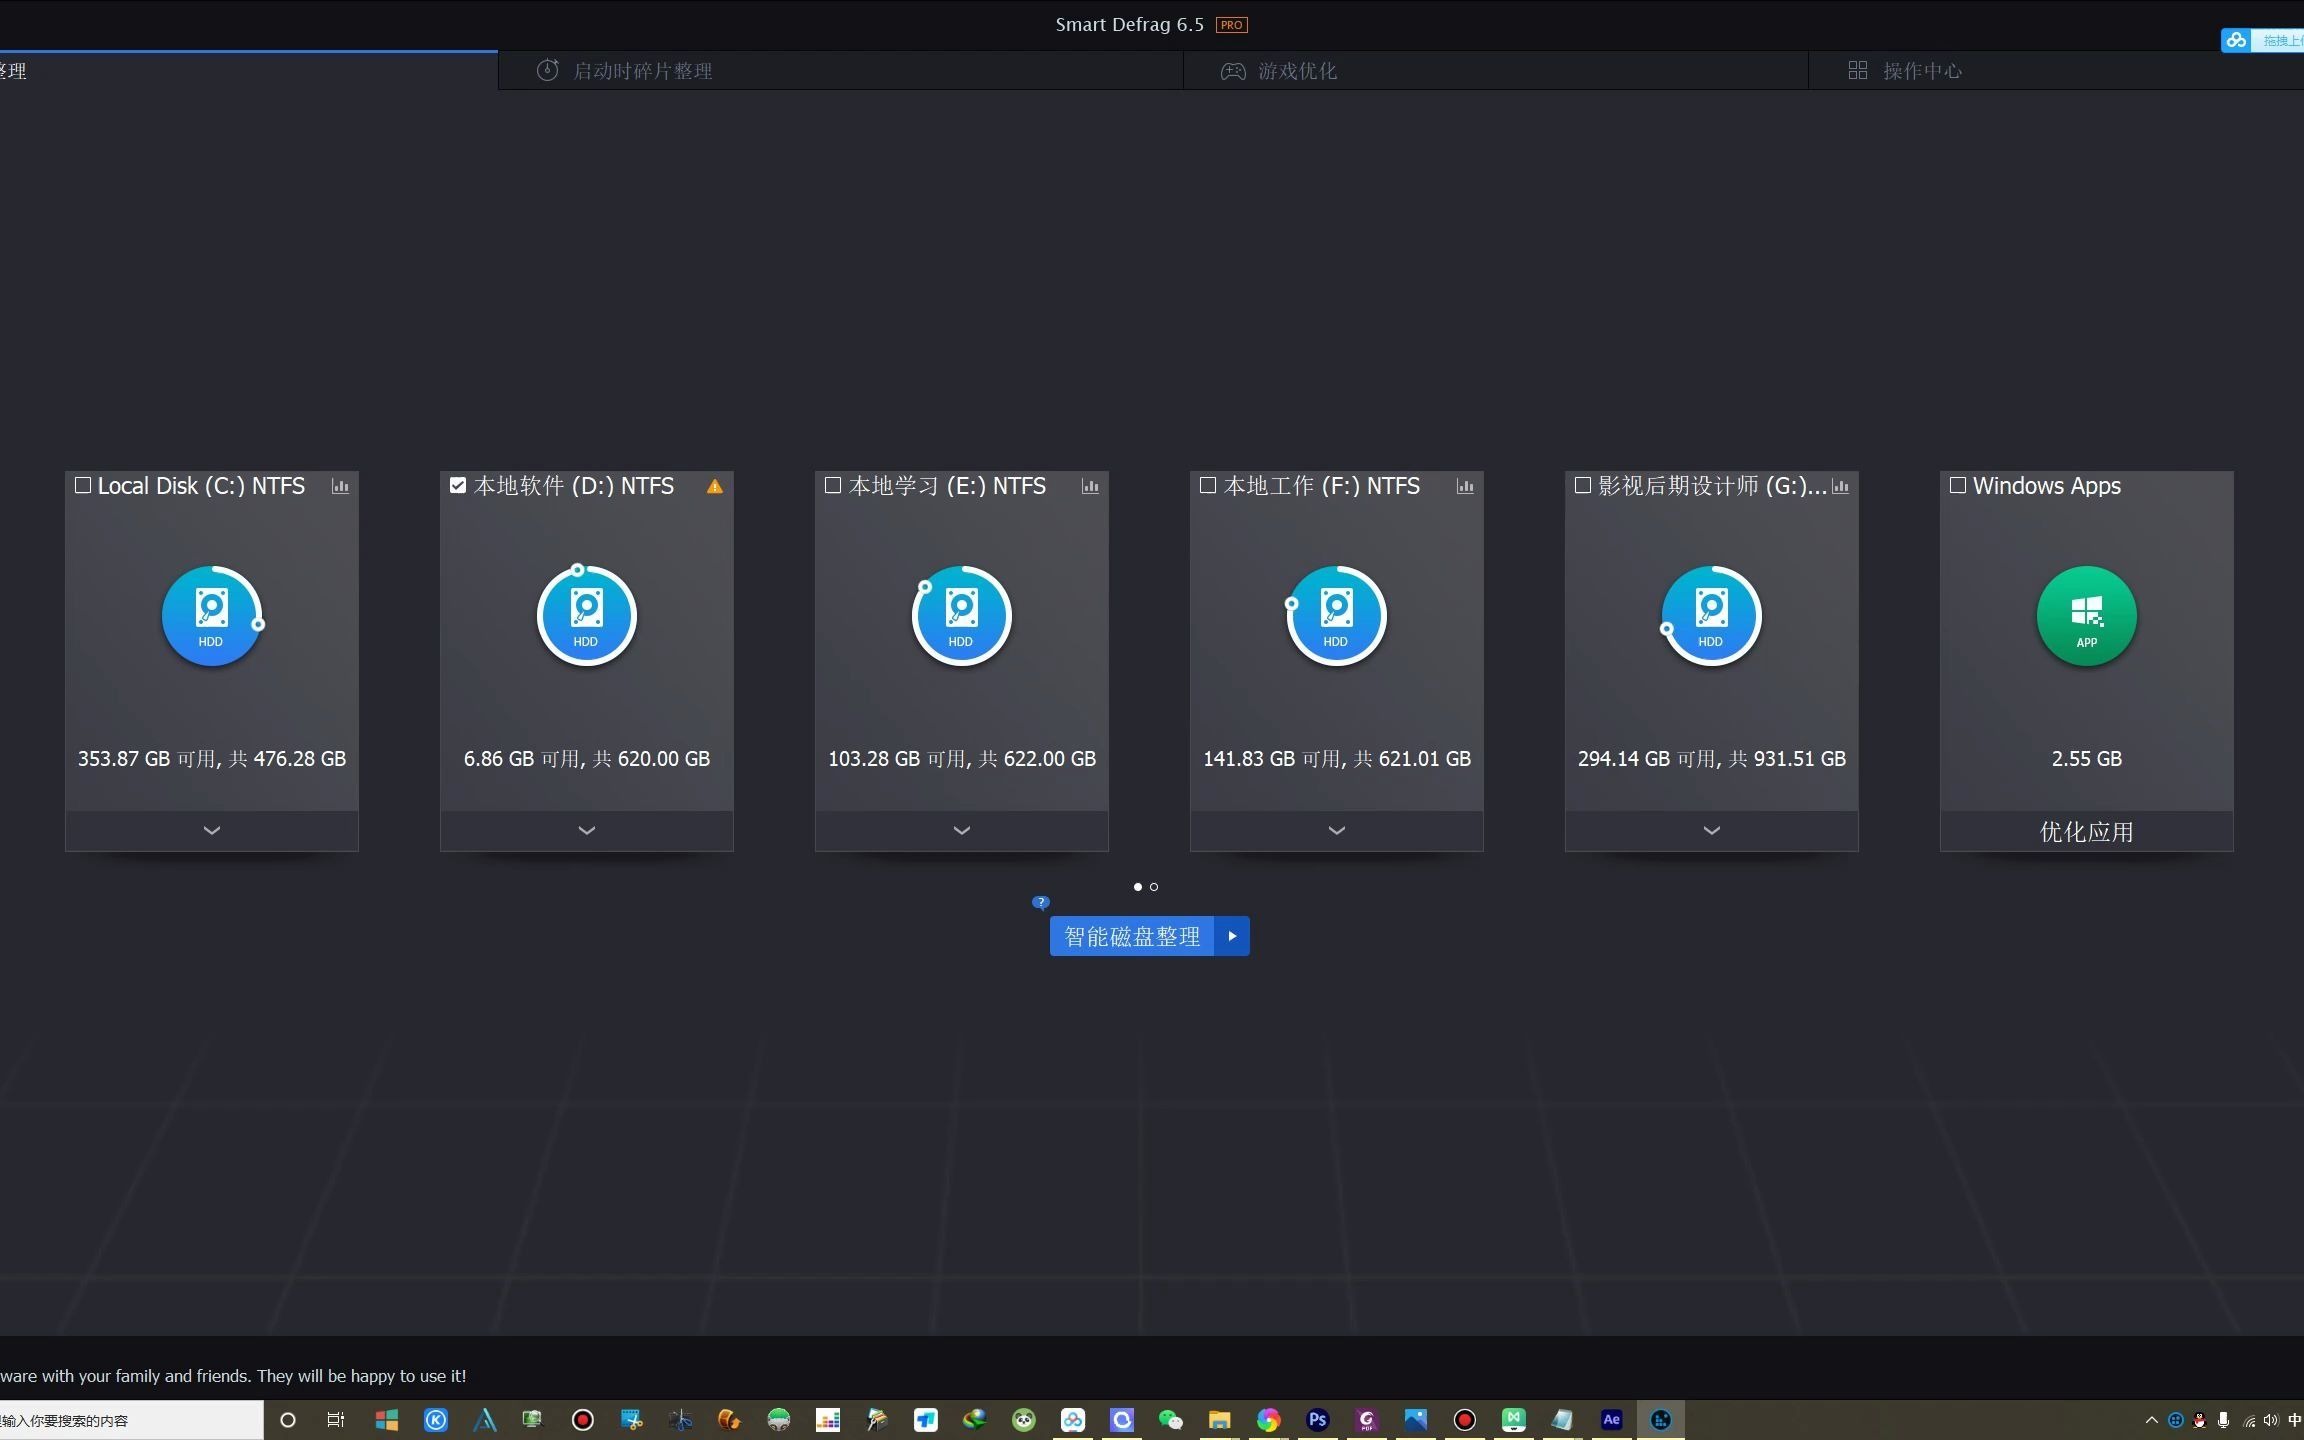Select the second carousel page dot
2304x1440 pixels.
1153,886
